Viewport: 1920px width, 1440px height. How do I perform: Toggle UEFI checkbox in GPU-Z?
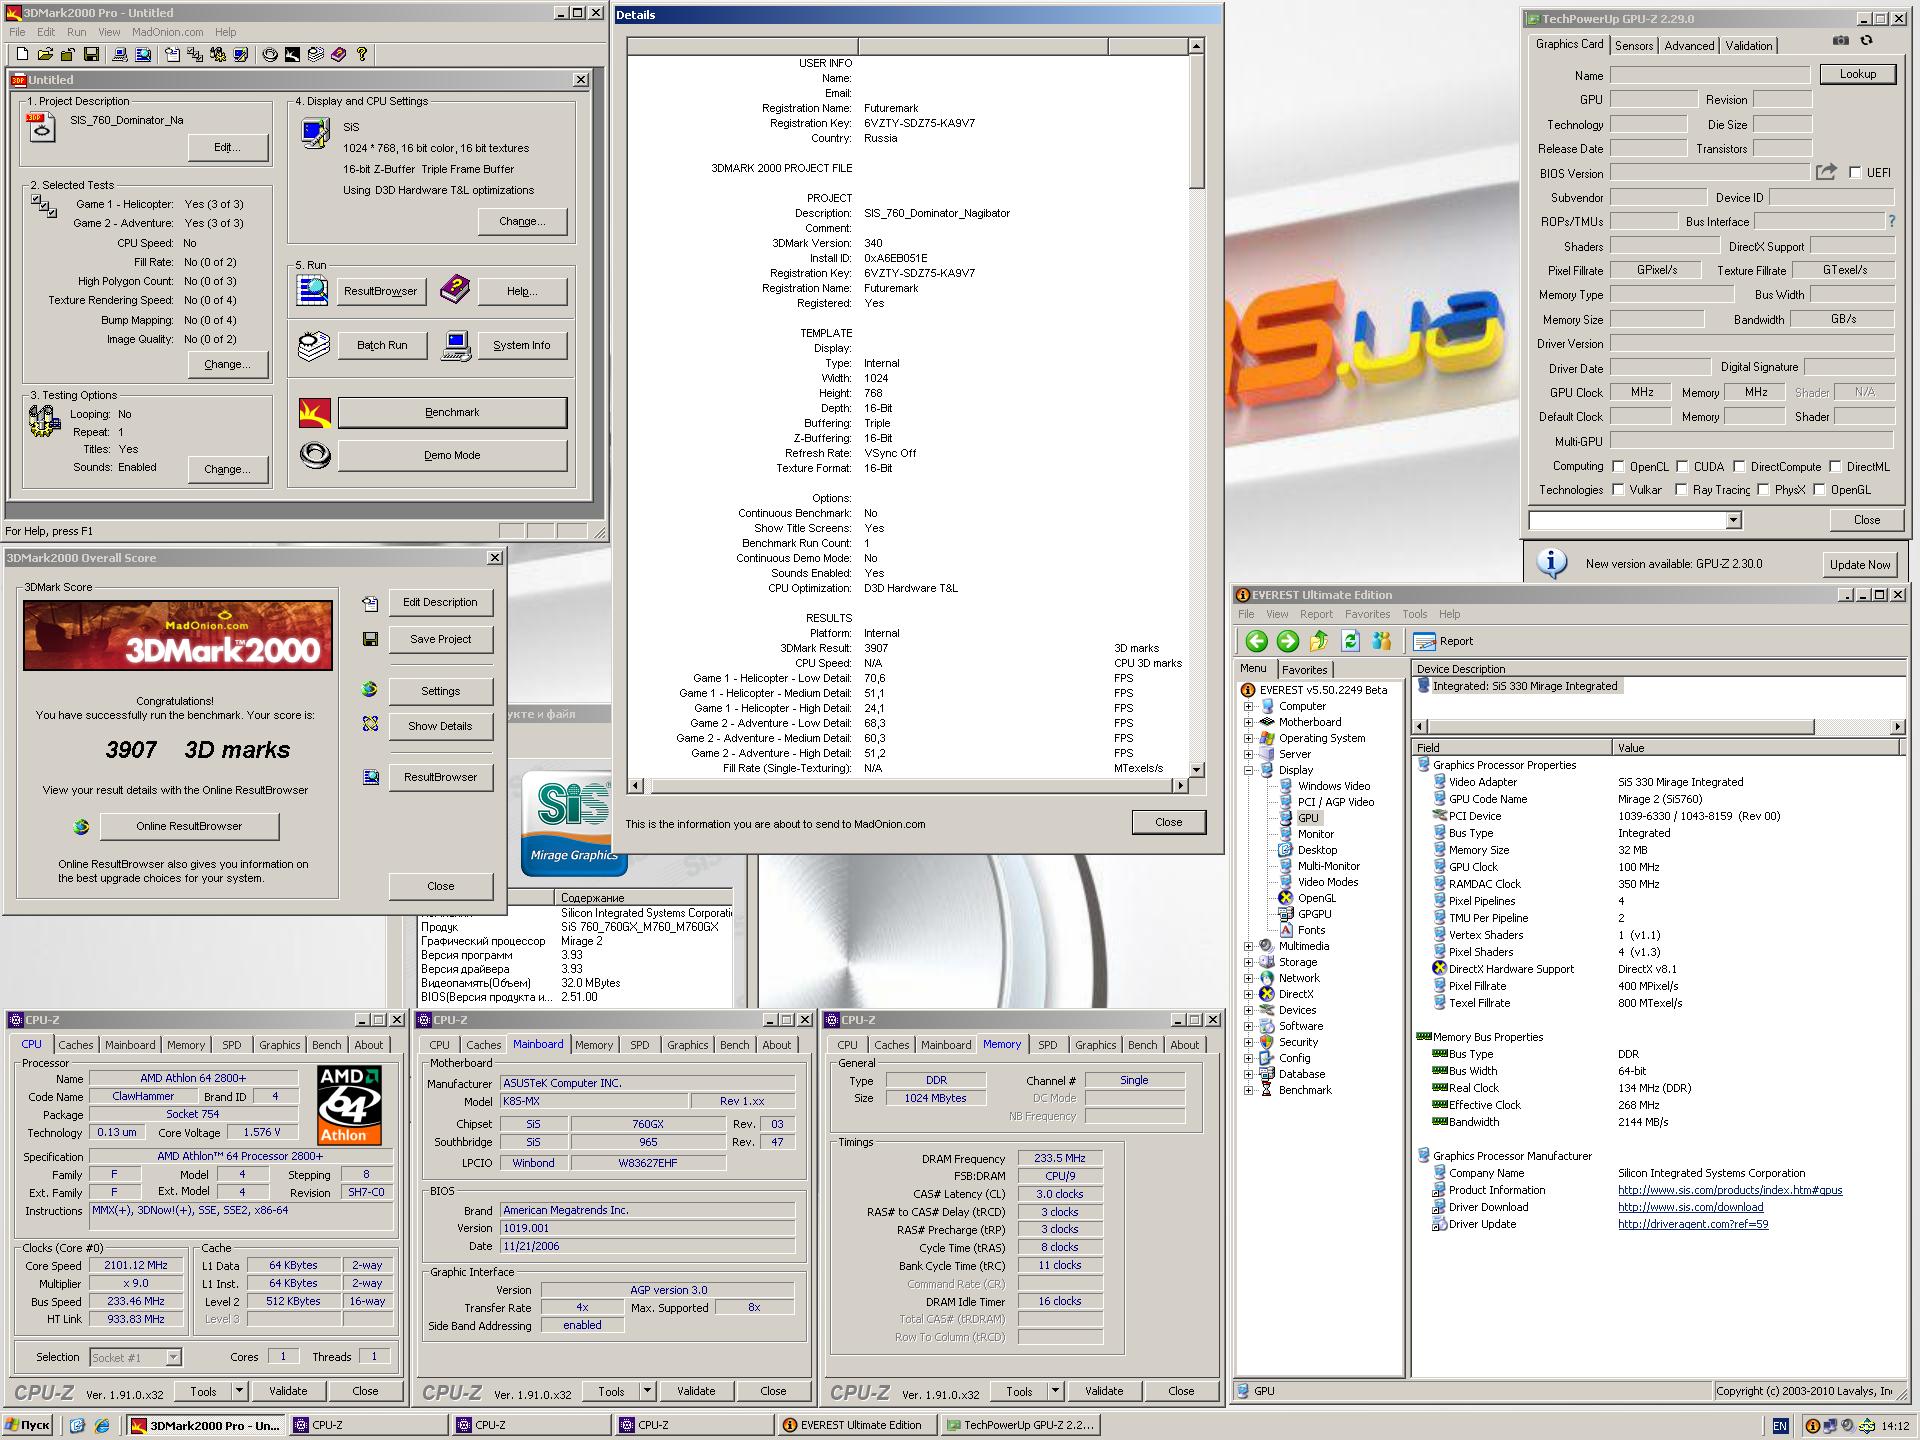point(1855,173)
